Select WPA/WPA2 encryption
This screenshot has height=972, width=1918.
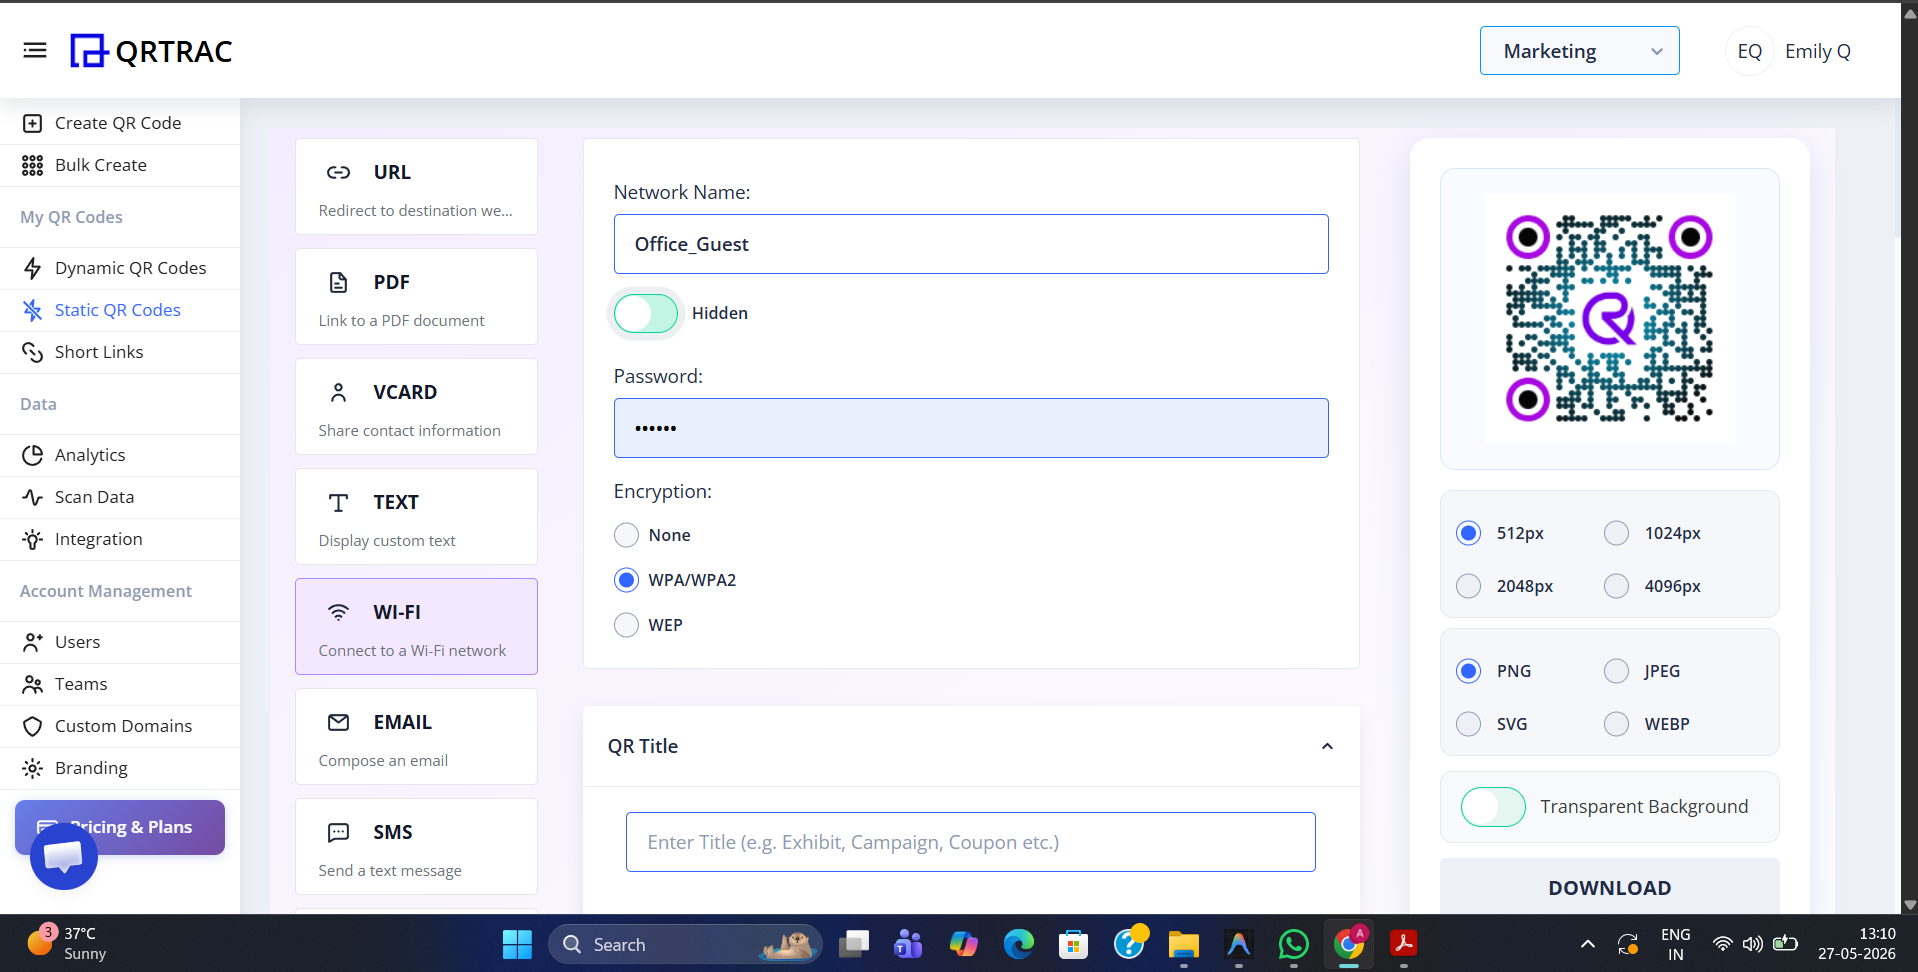tap(627, 580)
